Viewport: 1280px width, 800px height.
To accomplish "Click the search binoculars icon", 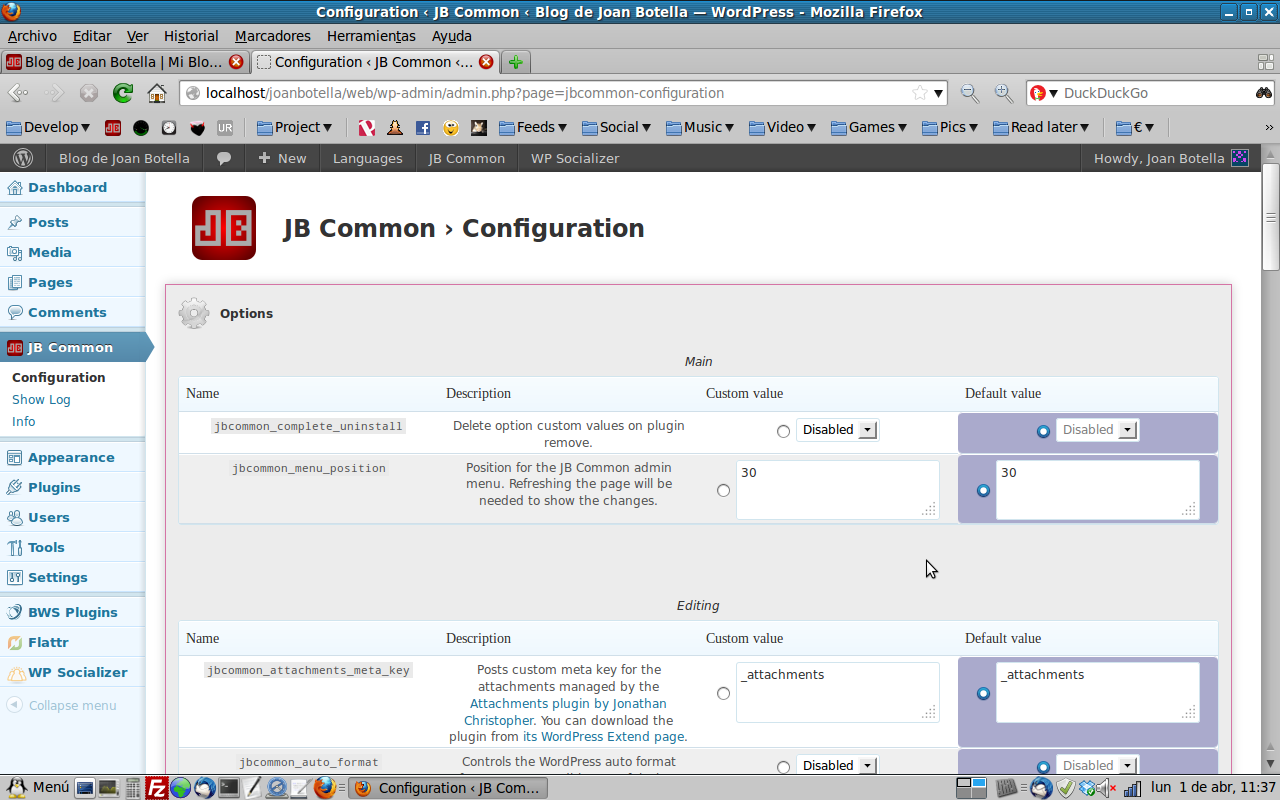I will point(1264,93).
